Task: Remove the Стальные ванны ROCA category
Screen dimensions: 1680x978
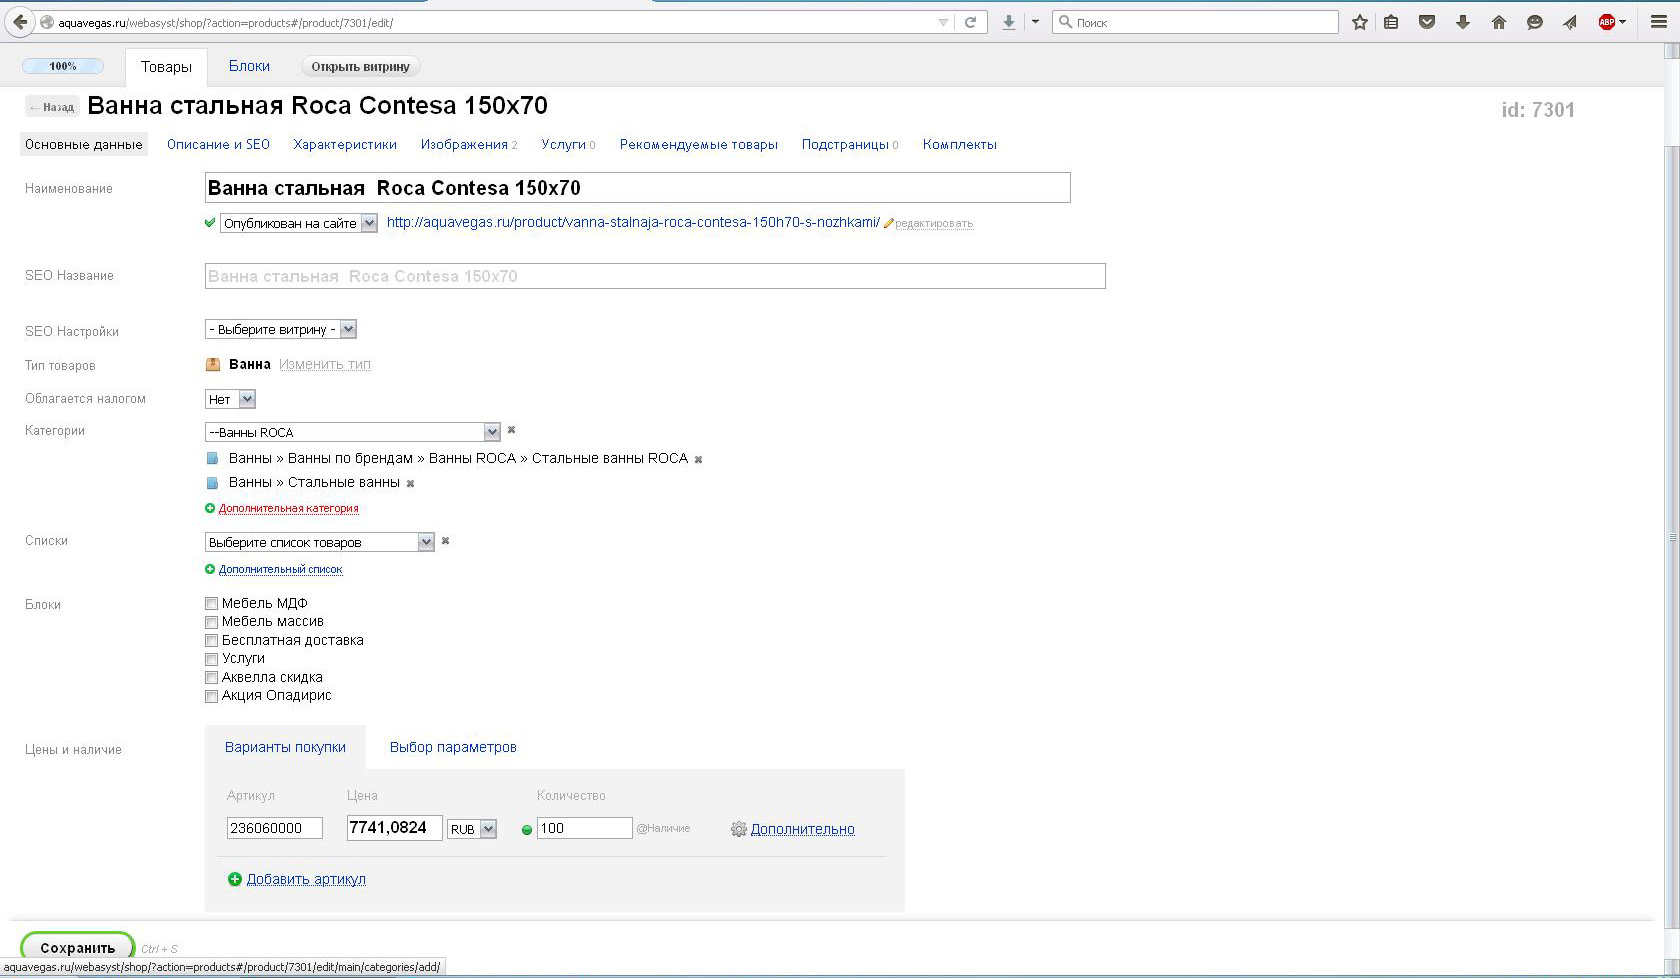Action: (698, 460)
